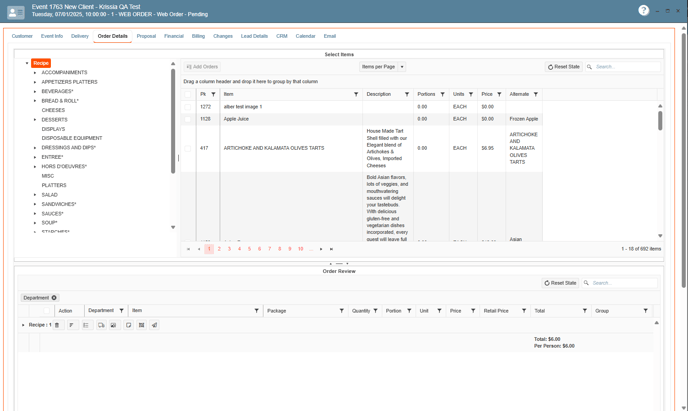Click the help question mark icon
Screen dimensions: 688x411
[x=643, y=10]
